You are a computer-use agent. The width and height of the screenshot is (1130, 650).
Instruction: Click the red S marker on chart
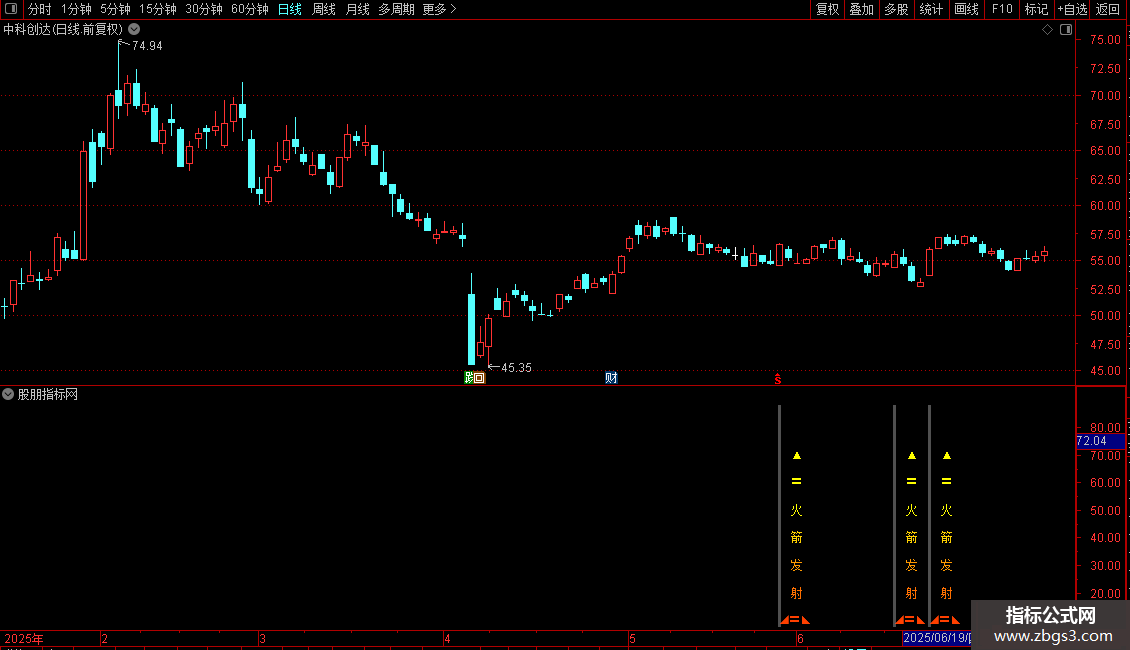pyautogui.click(x=778, y=379)
